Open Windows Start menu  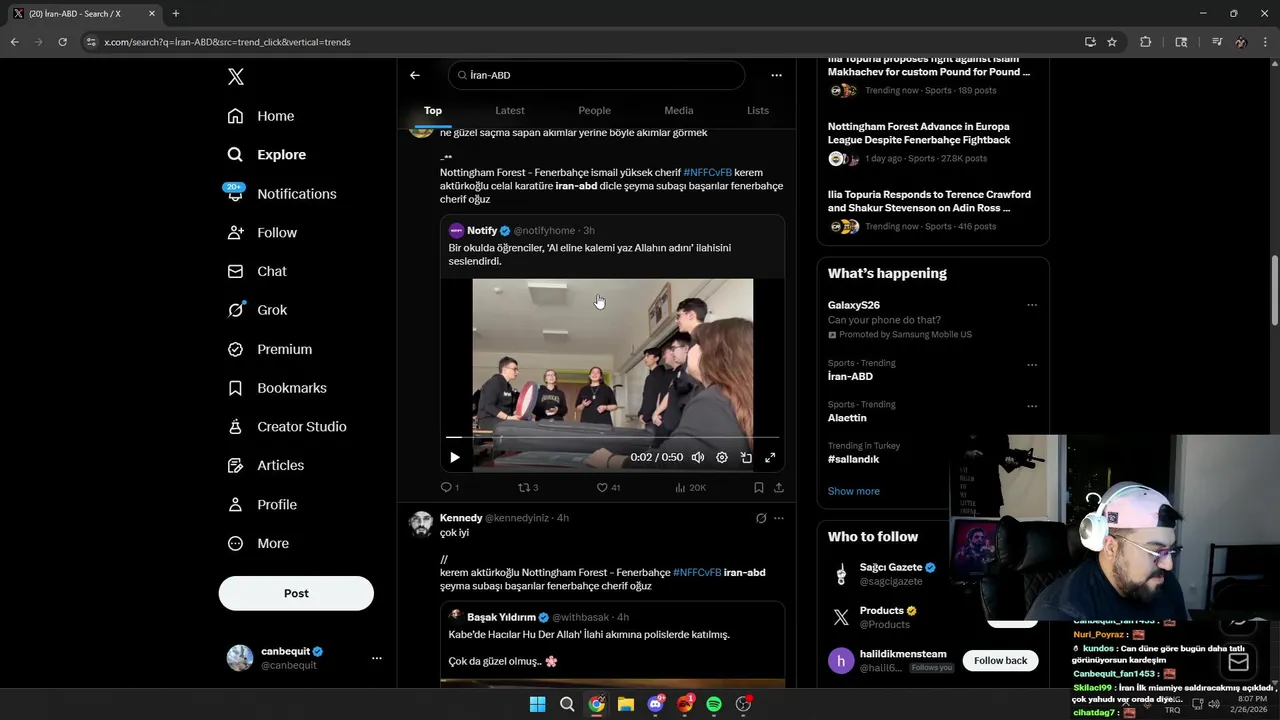tap(538, 704)
